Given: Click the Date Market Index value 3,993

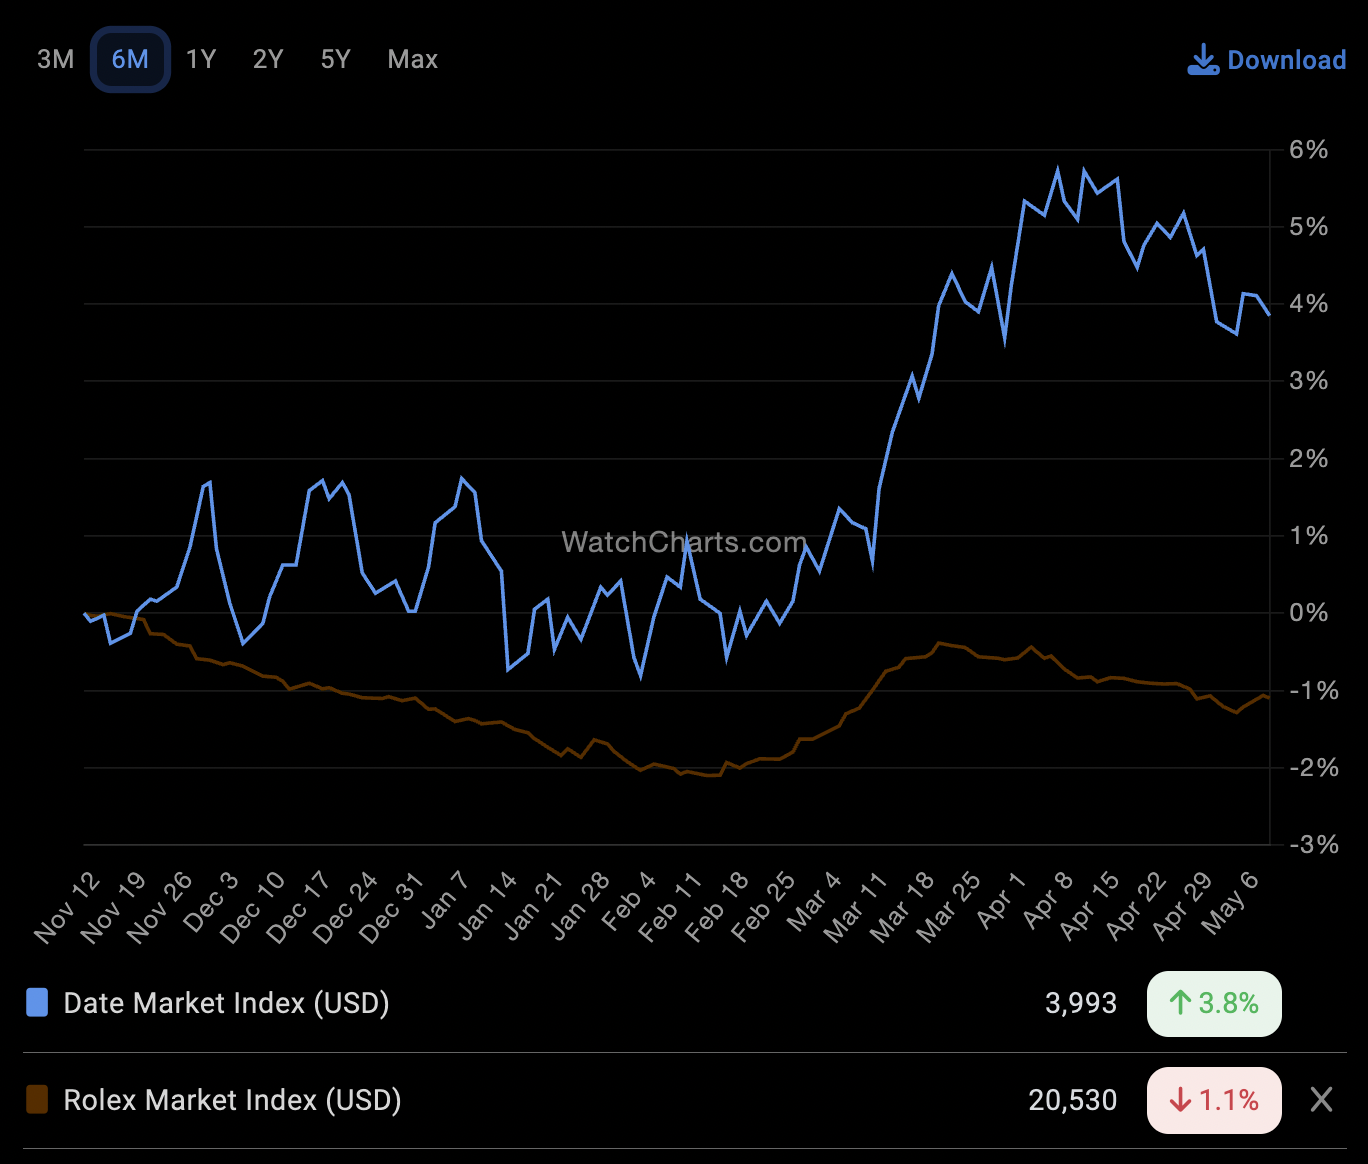Looking at the screenshot, I should click(x=1081, y=1003).
